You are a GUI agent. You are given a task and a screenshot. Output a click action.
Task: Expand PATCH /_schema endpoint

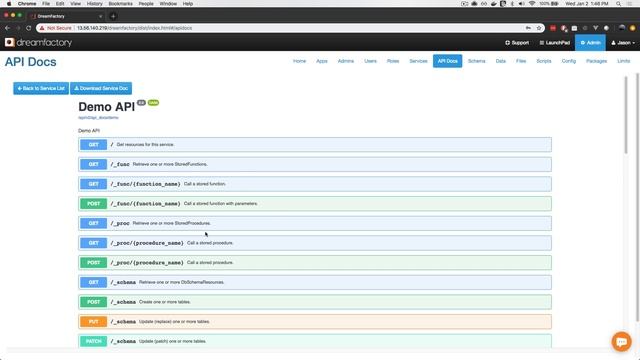point(315,341)
